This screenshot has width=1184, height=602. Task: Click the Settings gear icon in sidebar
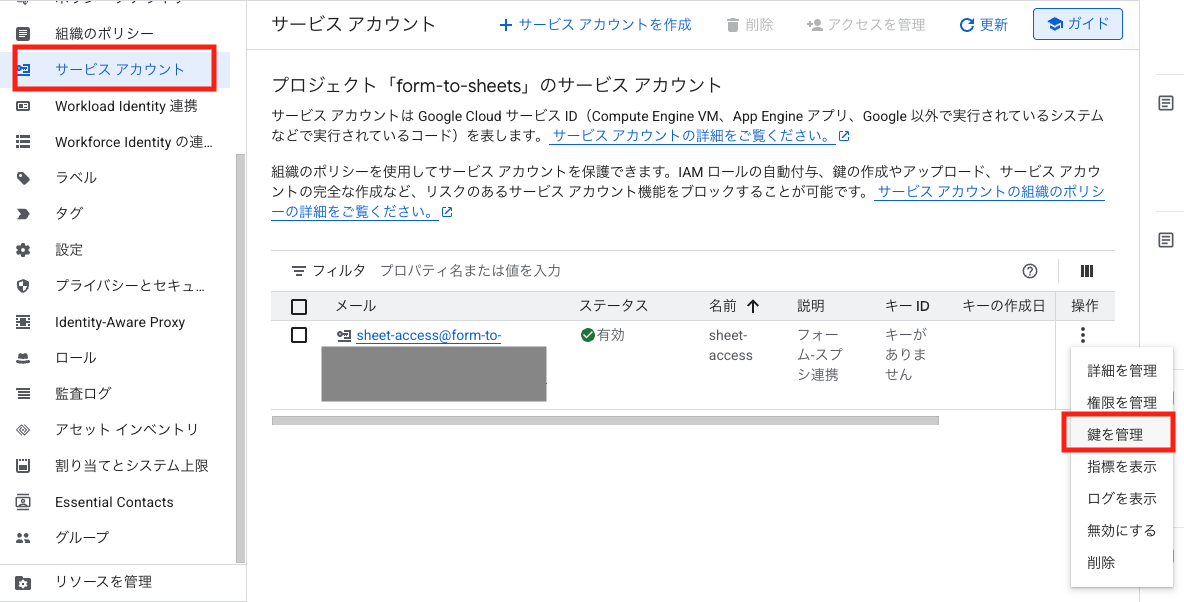24,250
